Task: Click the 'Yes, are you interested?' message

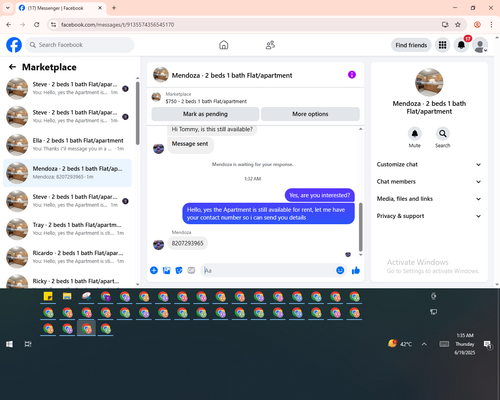Action: [319, 195]
